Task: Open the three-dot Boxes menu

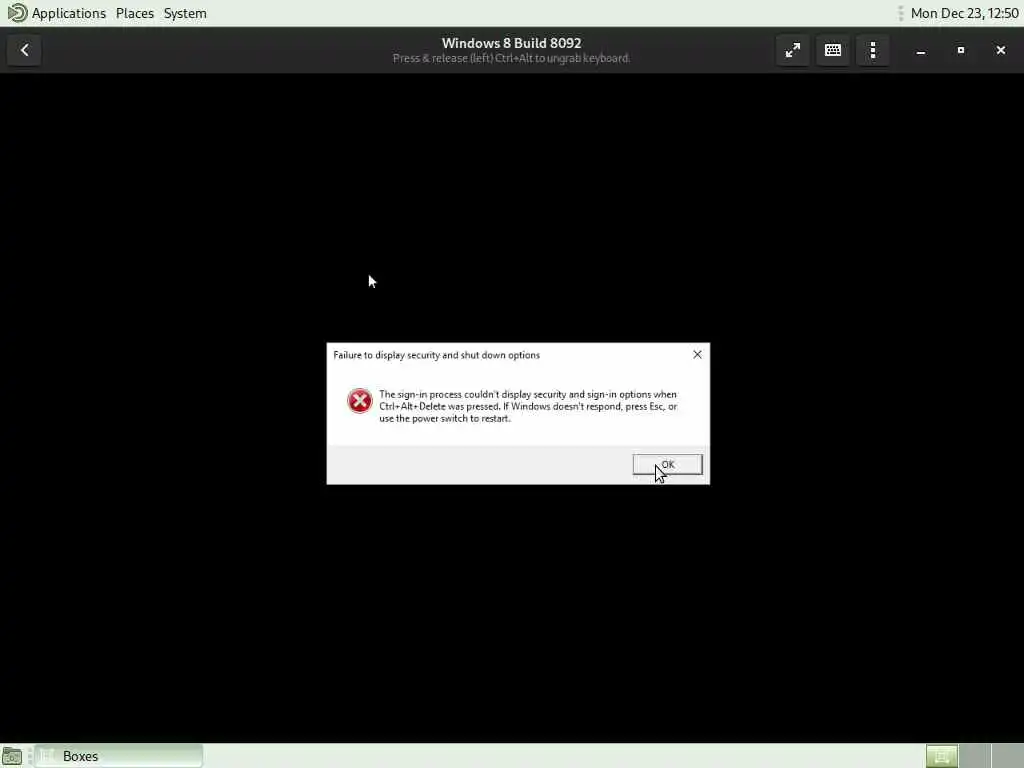Action: click(x=872, y=50)
